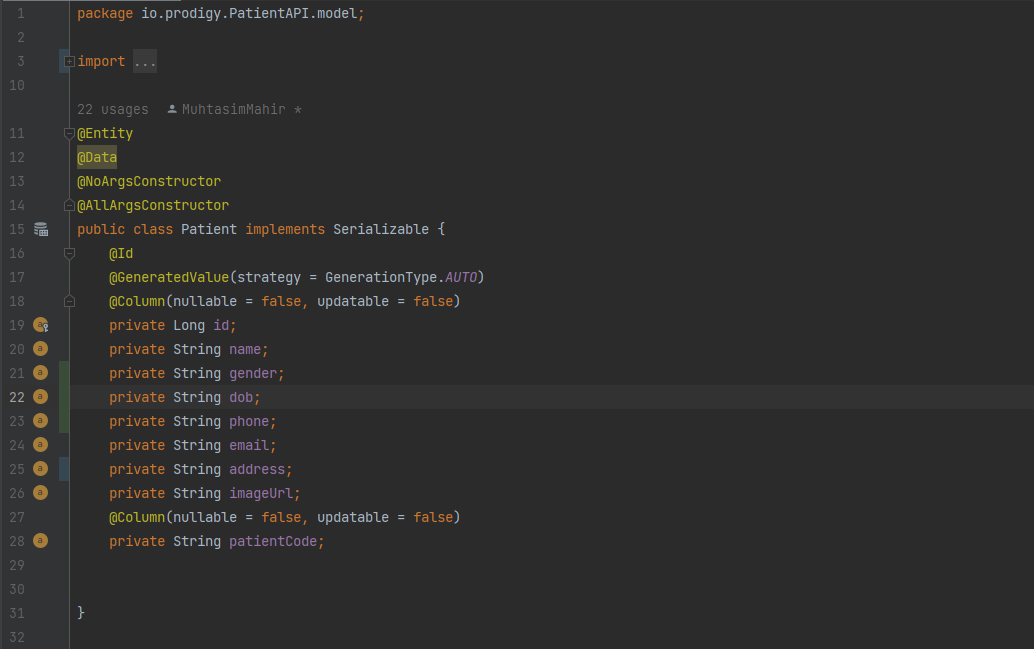Click the MuhtasimMahir author inlay hint

(234, 109)
